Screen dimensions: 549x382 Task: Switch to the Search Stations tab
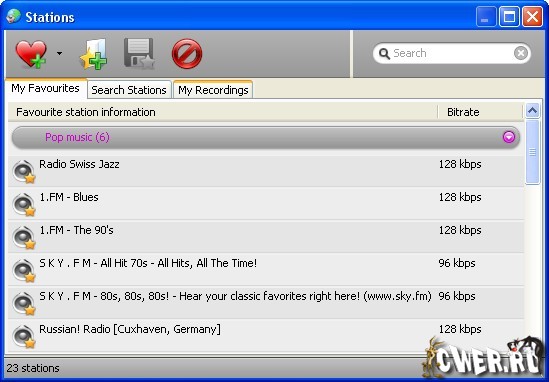click(x=129, y=90)
